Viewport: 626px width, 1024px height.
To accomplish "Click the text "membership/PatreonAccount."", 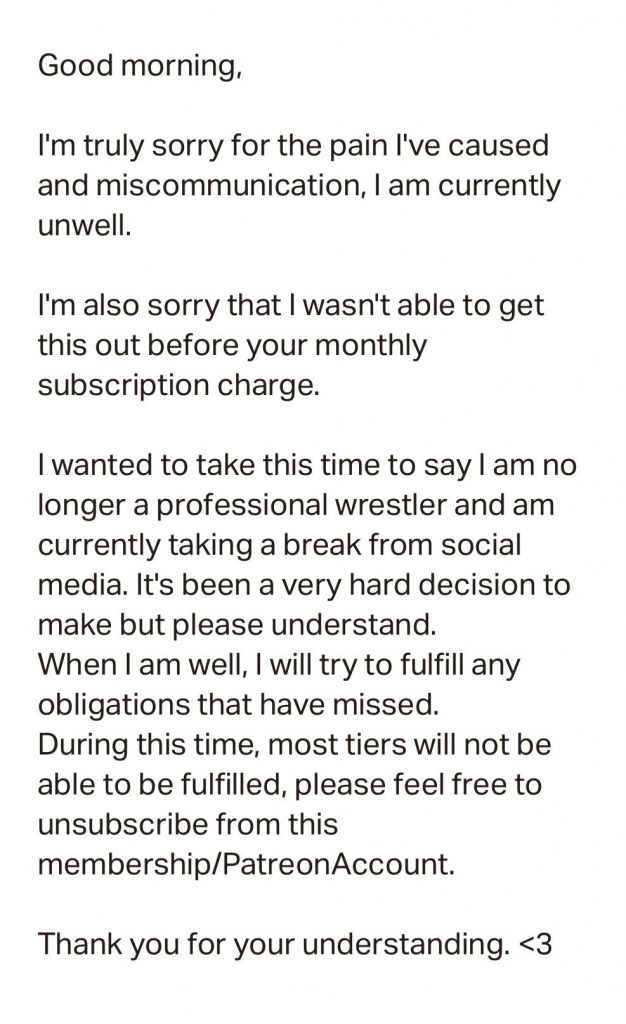I will tap(246, 865).
